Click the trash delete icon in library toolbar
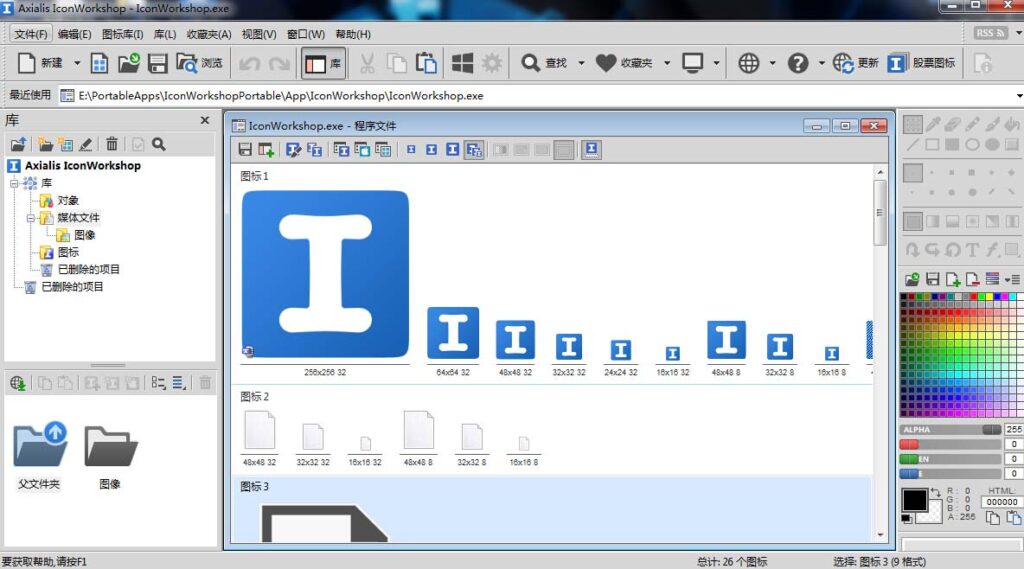This screenshot has height=569, width=1024. pyautogui.click(x=112, y=144)
